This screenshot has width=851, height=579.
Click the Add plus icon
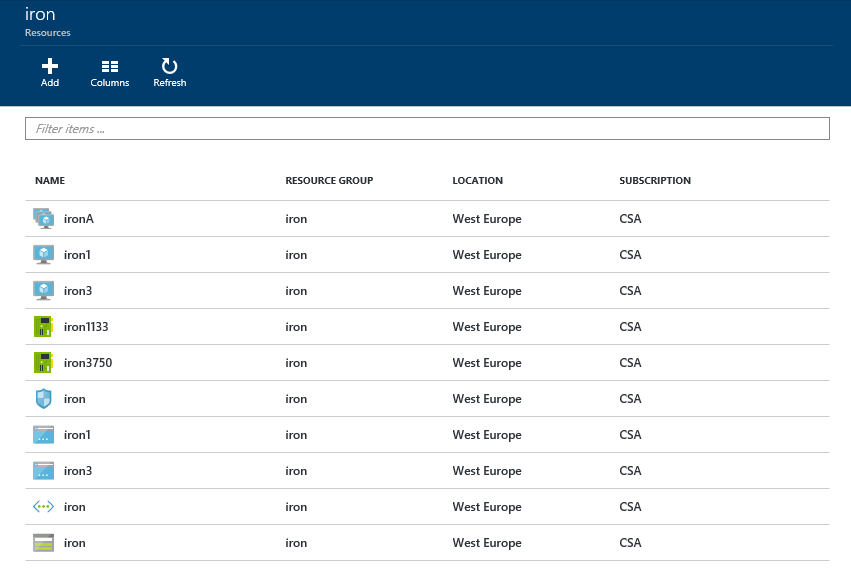tap(50, 66)
